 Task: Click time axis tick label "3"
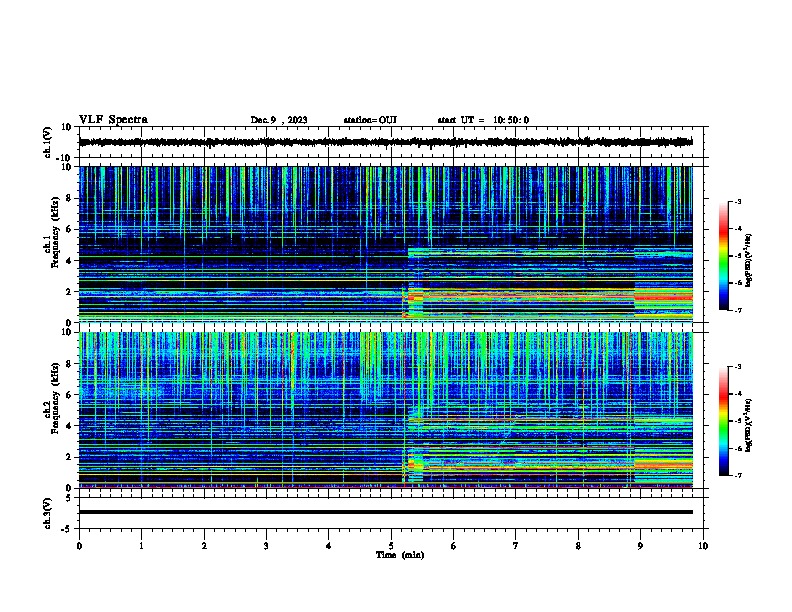click(x=266, y=546)
